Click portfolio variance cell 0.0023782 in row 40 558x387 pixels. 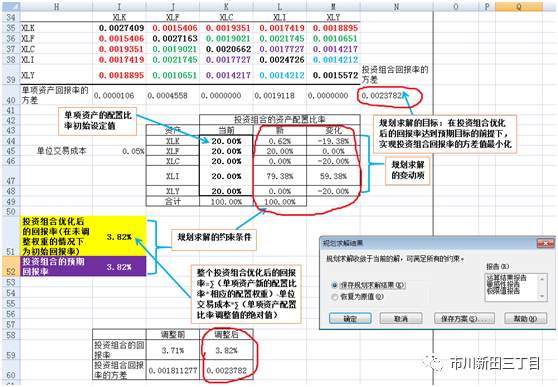(x=396, y=95)
